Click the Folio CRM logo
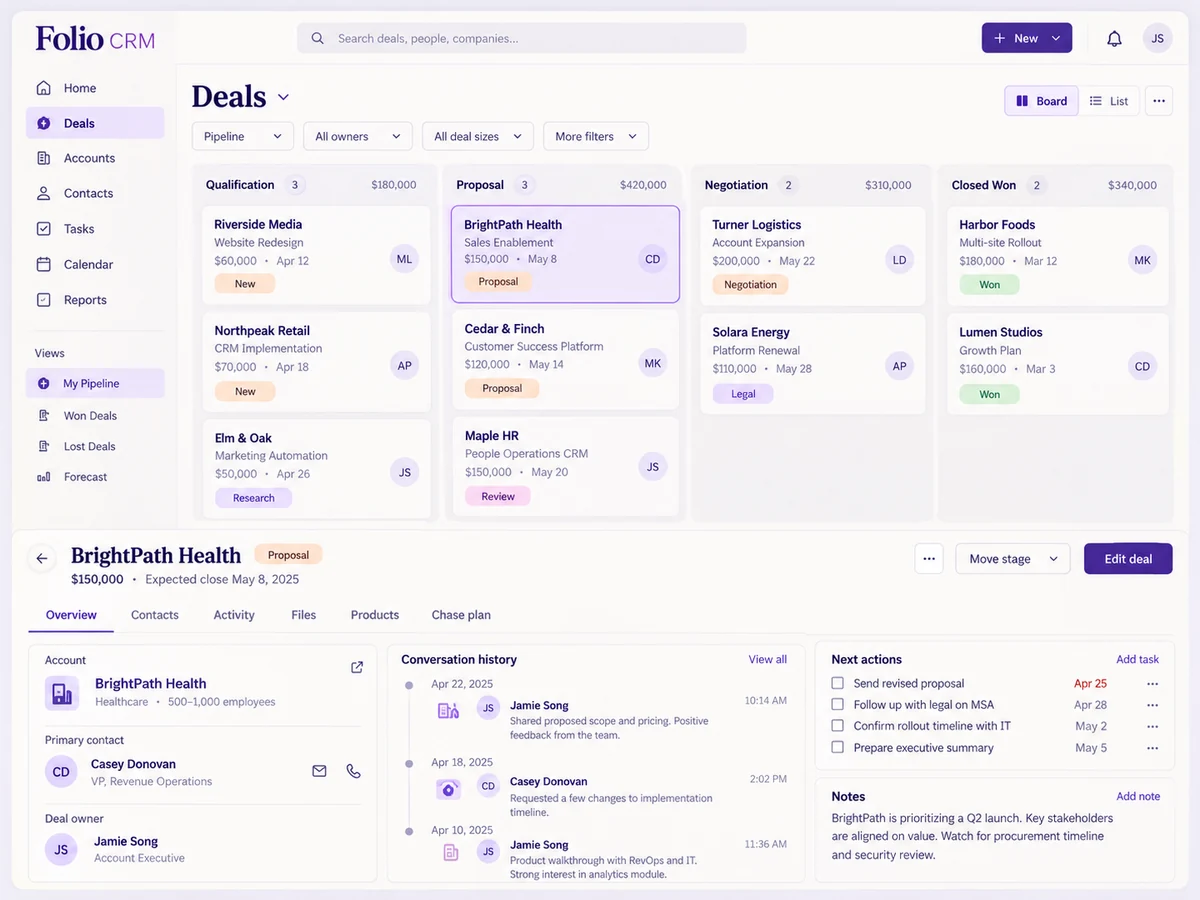Viewport: 1200px width, 900px height. pos(95,39)
